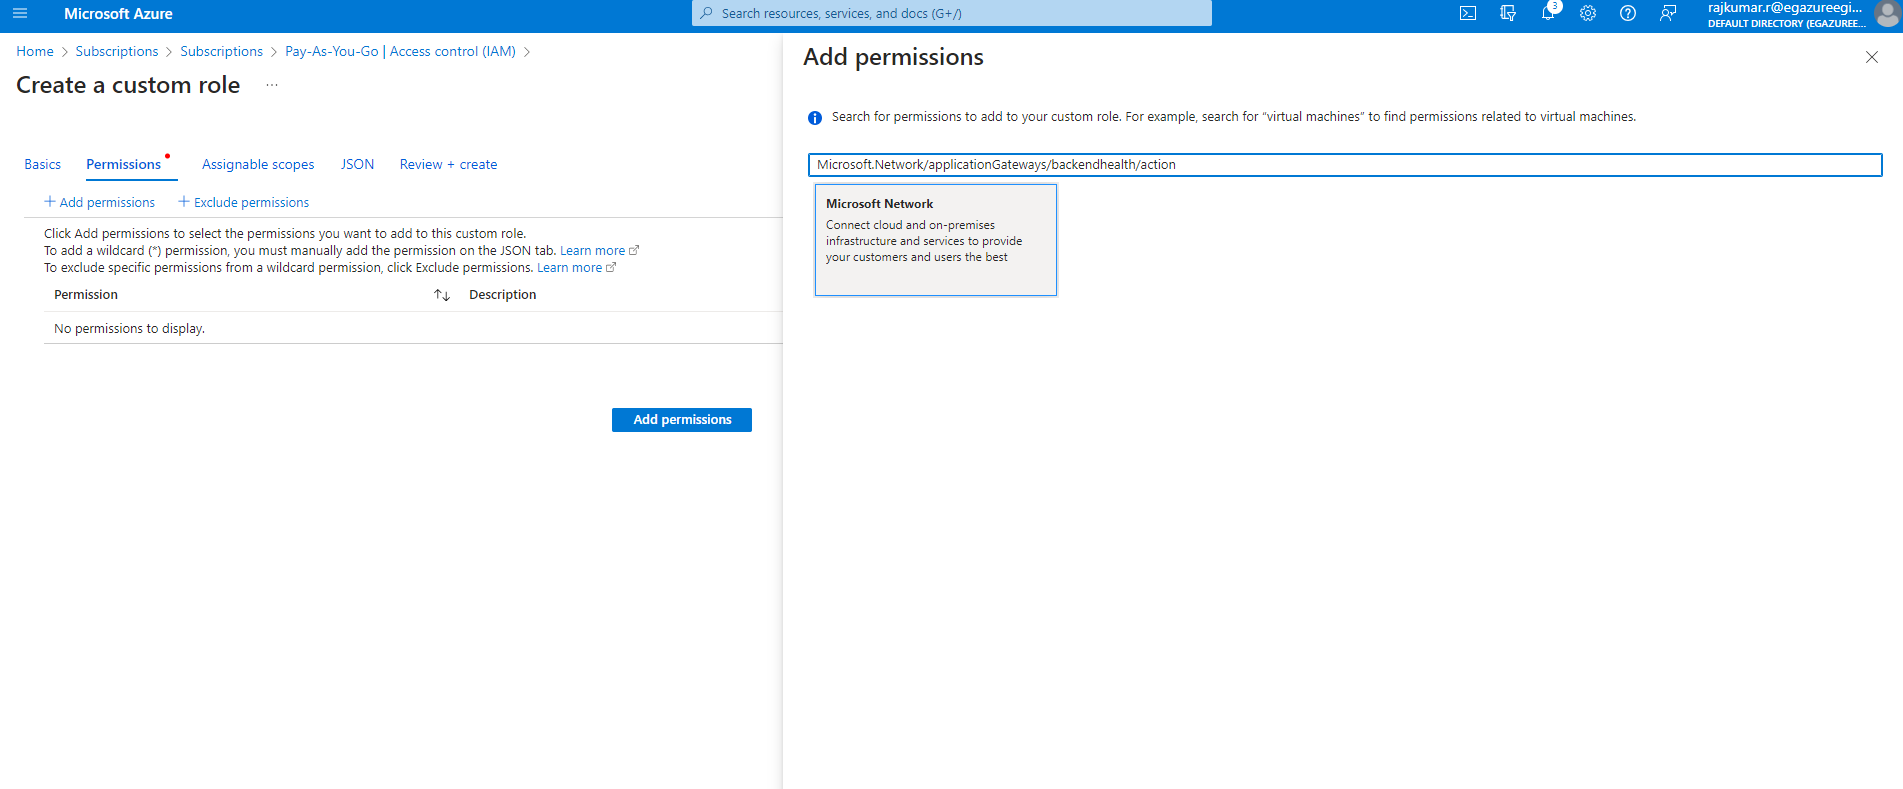
Task: Open Cloud Shell from the top bar
Action: [1468, 14]
